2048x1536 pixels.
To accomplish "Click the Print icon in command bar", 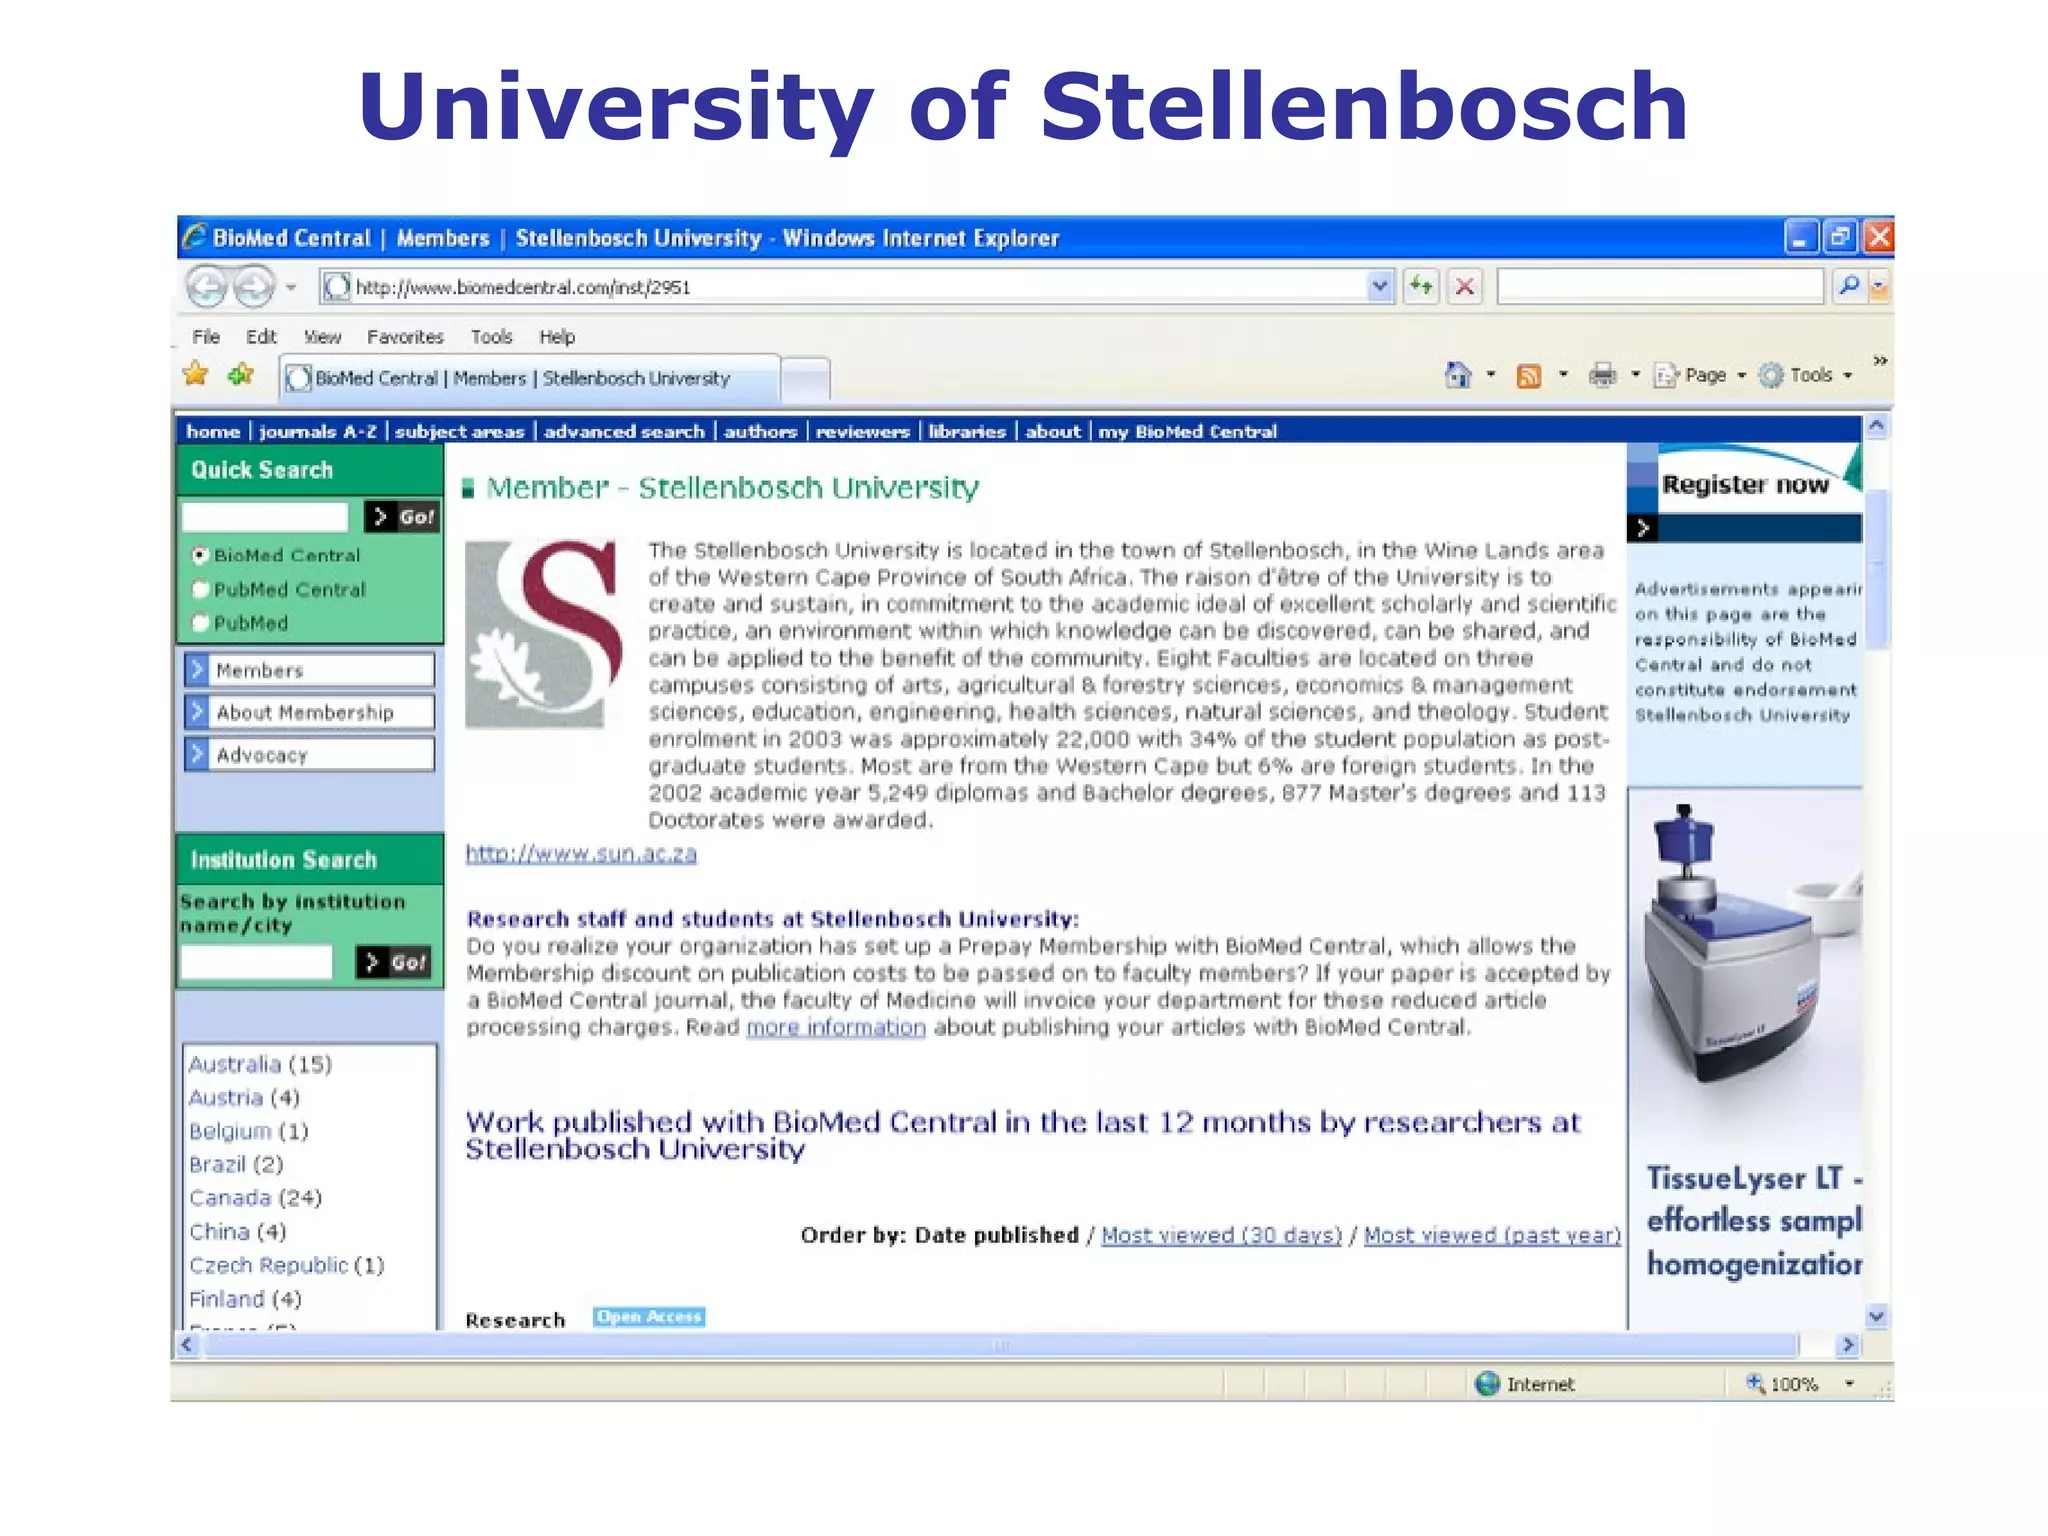I will [1602, 375].
